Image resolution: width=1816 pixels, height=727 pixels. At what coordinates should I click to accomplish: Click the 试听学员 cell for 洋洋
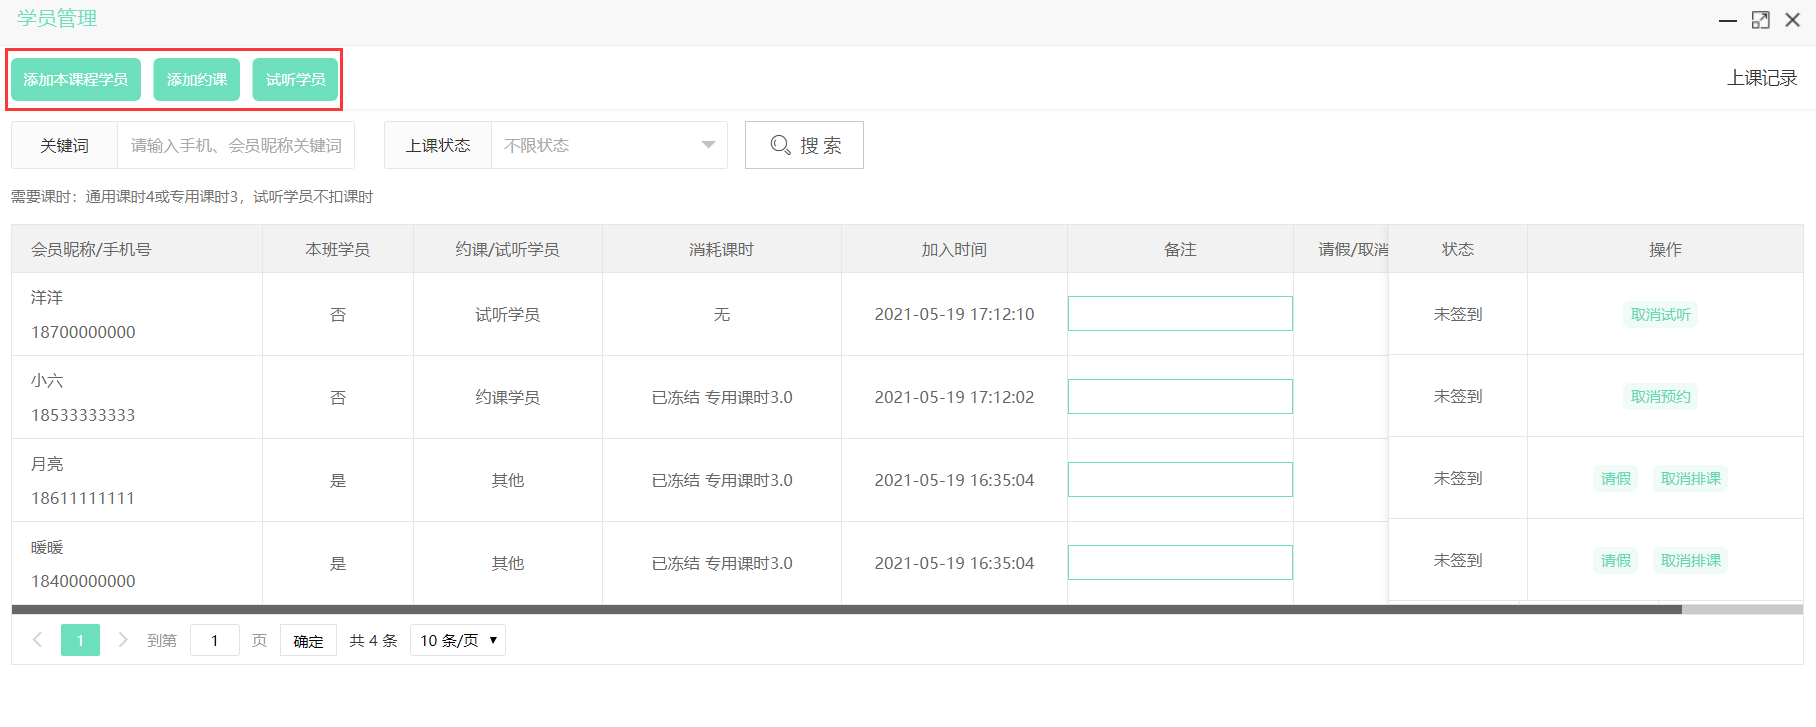[x=507, y=314]
